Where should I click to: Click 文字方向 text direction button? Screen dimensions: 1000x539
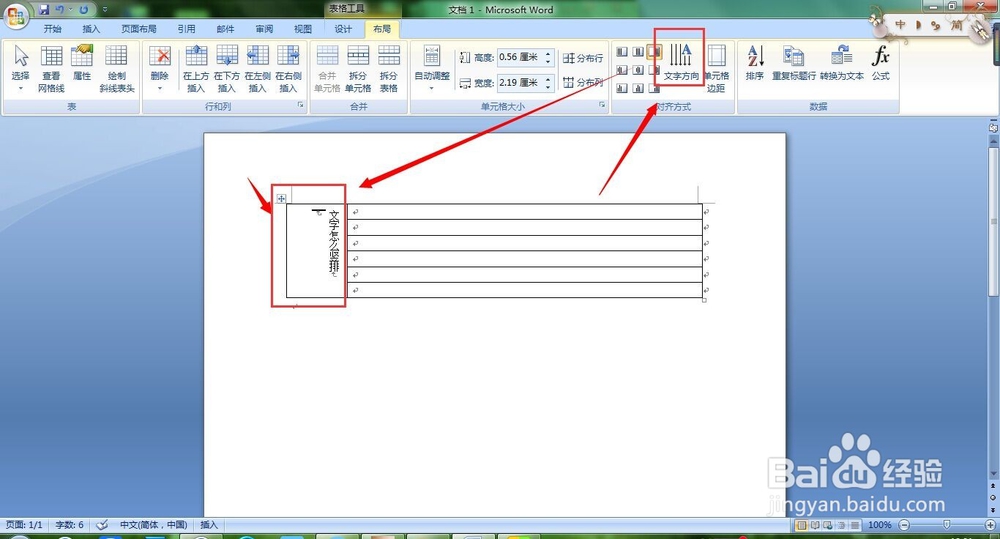(x=680, y=62)
